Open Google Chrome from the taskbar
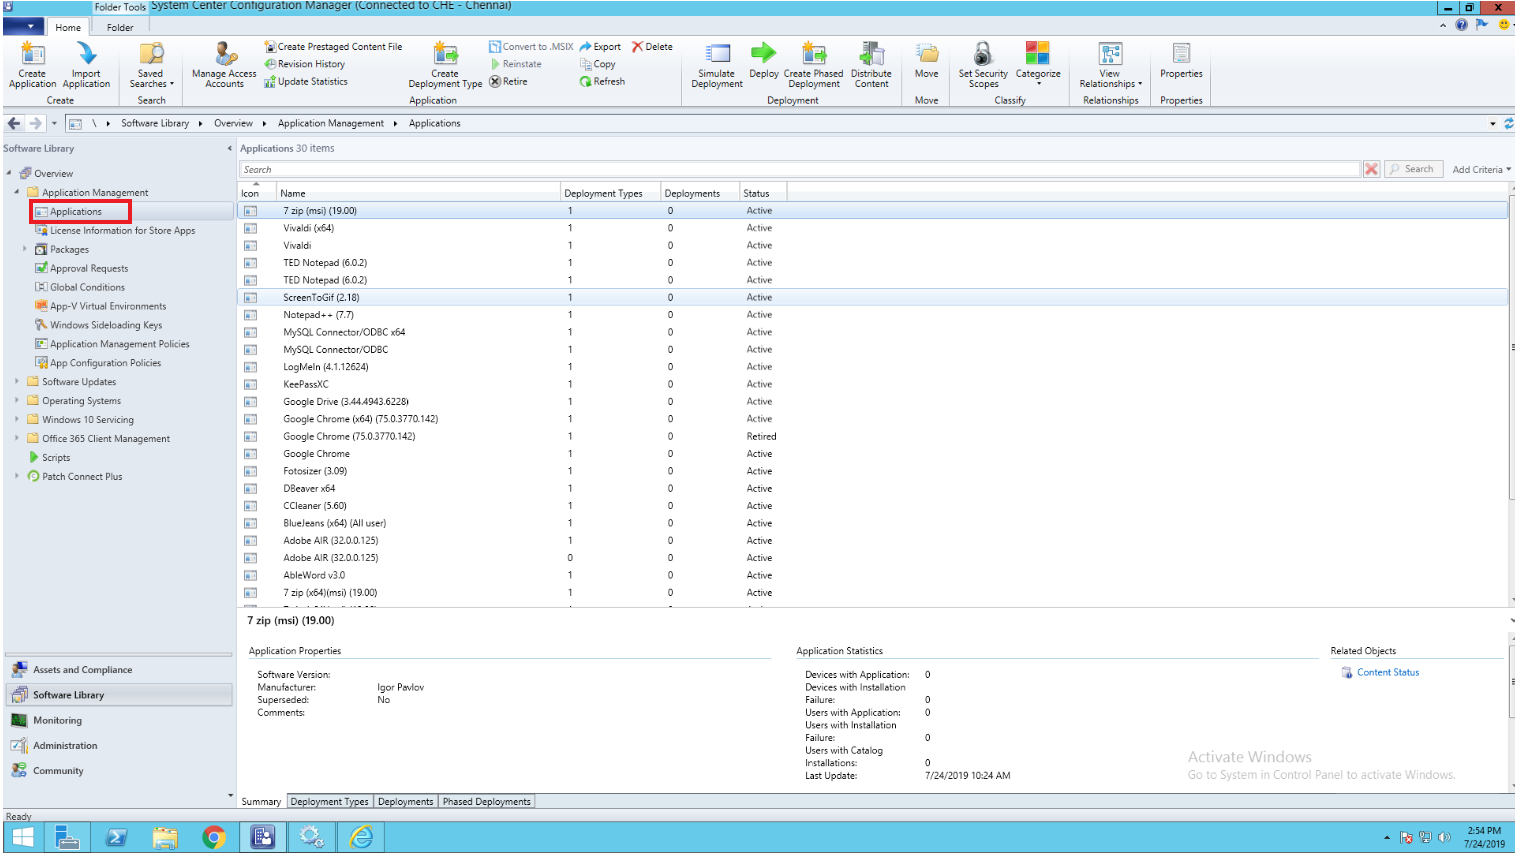The image size is (1515, 854). [213, 837]
